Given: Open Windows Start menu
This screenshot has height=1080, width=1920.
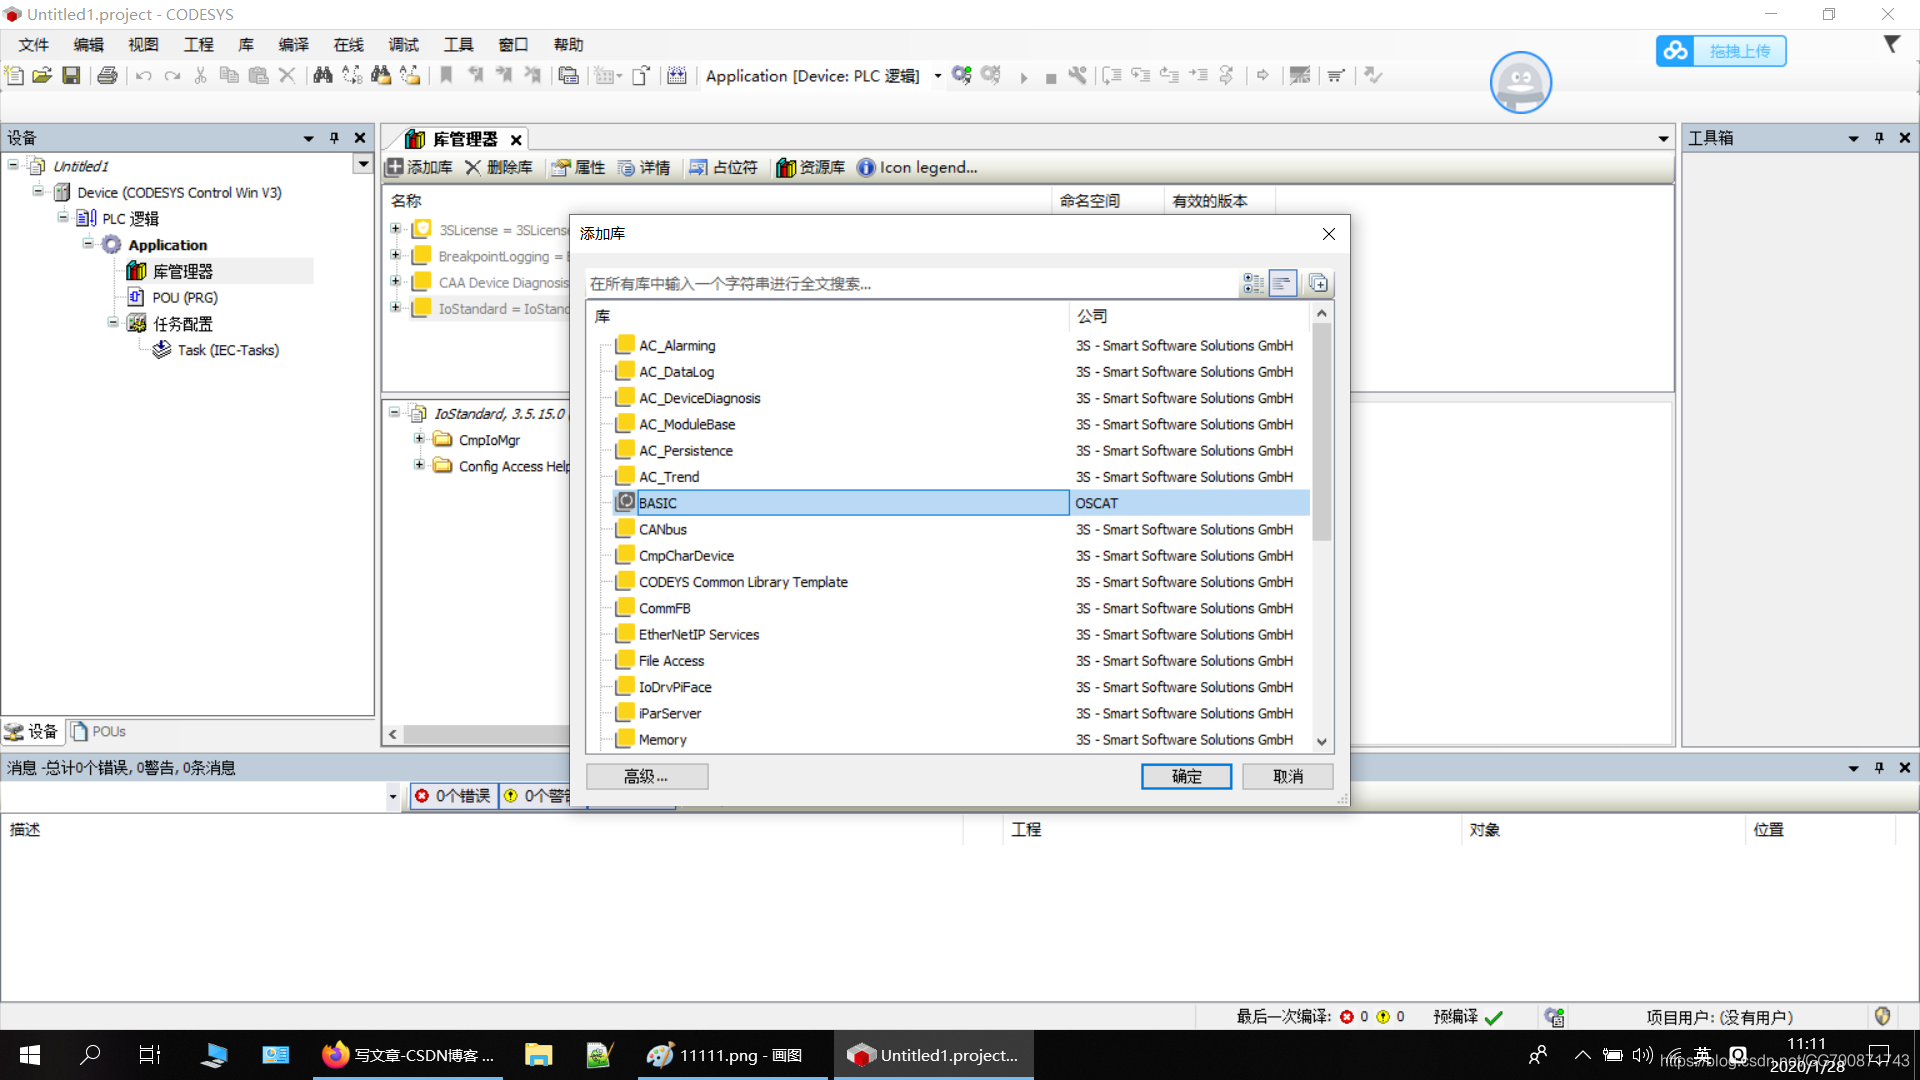Looking at the screenshot, I should [30, 1055].
